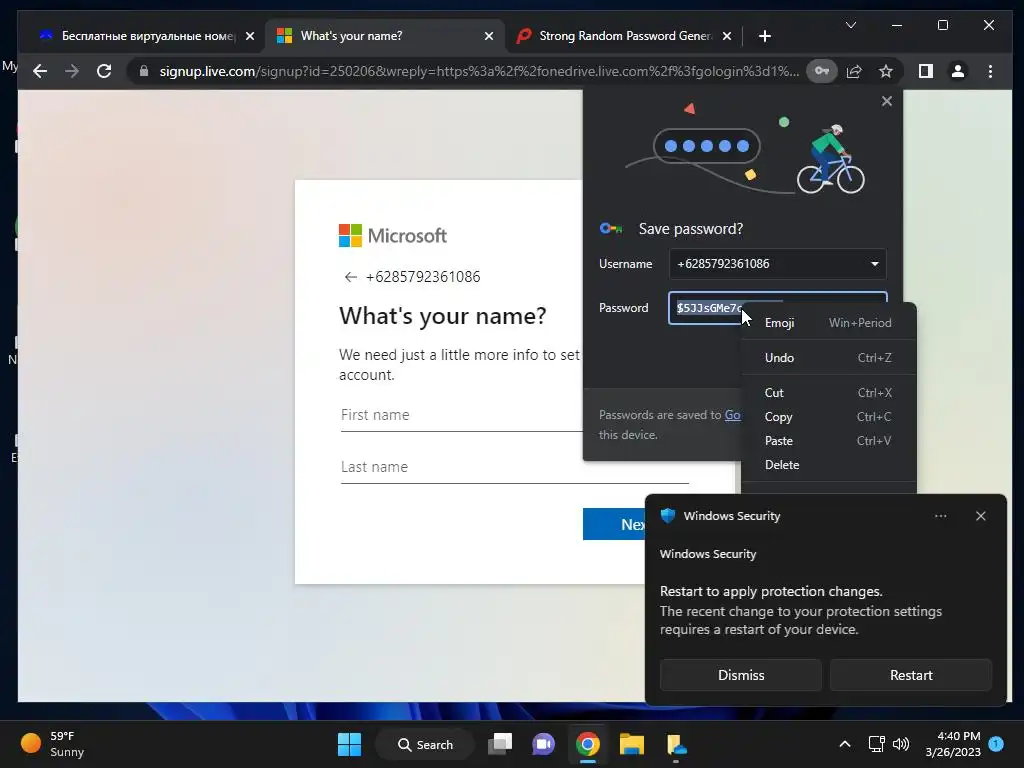Open the Chrome profile icon
The width and height of the screenshot is (1024, 768).
[x=958, y=71]
